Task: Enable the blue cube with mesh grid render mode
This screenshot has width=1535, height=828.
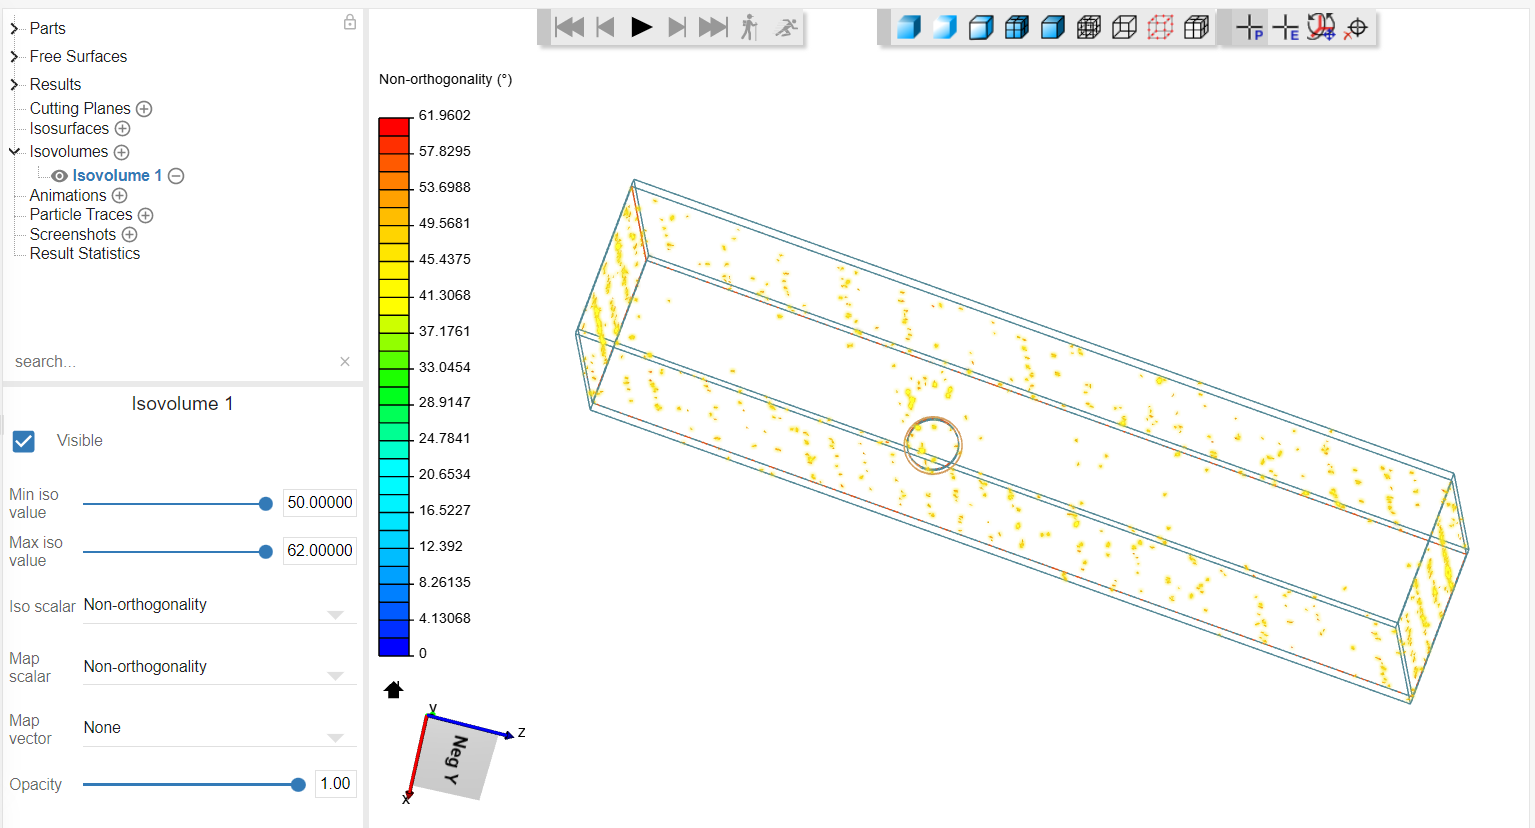Action: (x=1016, y=27)
